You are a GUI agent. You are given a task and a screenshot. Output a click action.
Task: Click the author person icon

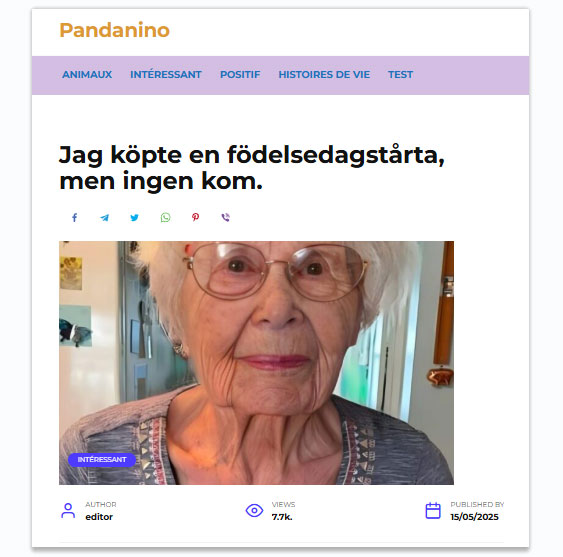coord(68,511)
